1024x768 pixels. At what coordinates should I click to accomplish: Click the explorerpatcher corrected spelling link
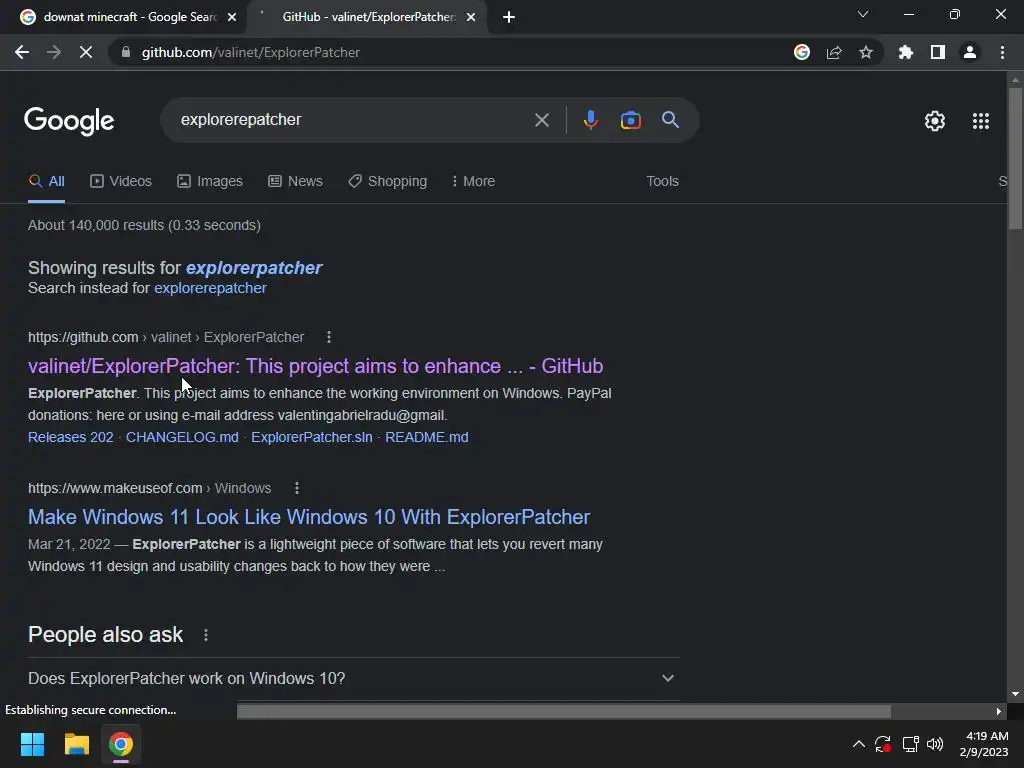pos(254,268)
